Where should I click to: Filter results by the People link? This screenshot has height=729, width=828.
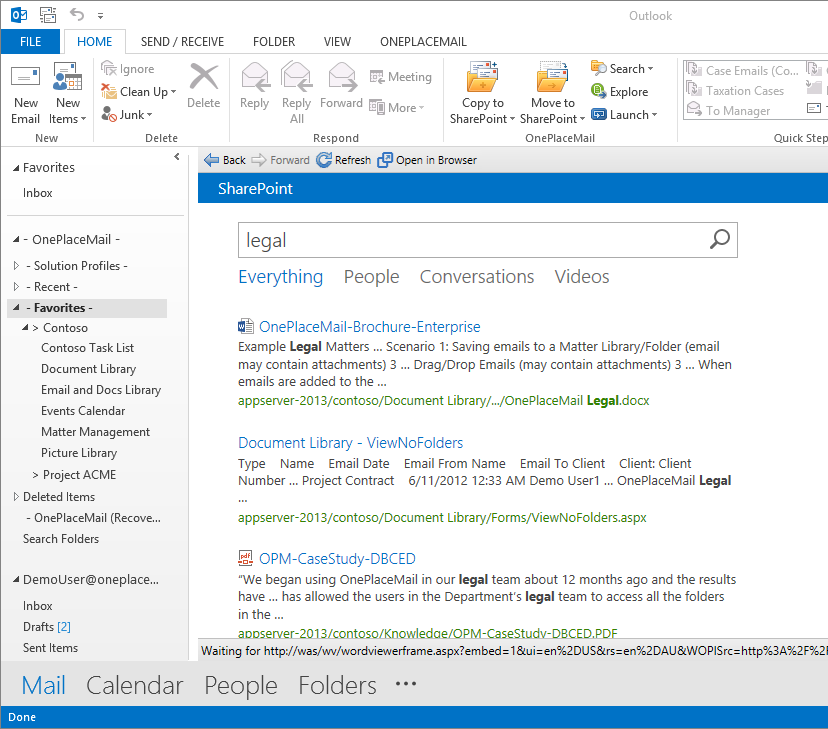pyautogui.click(x=371, y=277)
